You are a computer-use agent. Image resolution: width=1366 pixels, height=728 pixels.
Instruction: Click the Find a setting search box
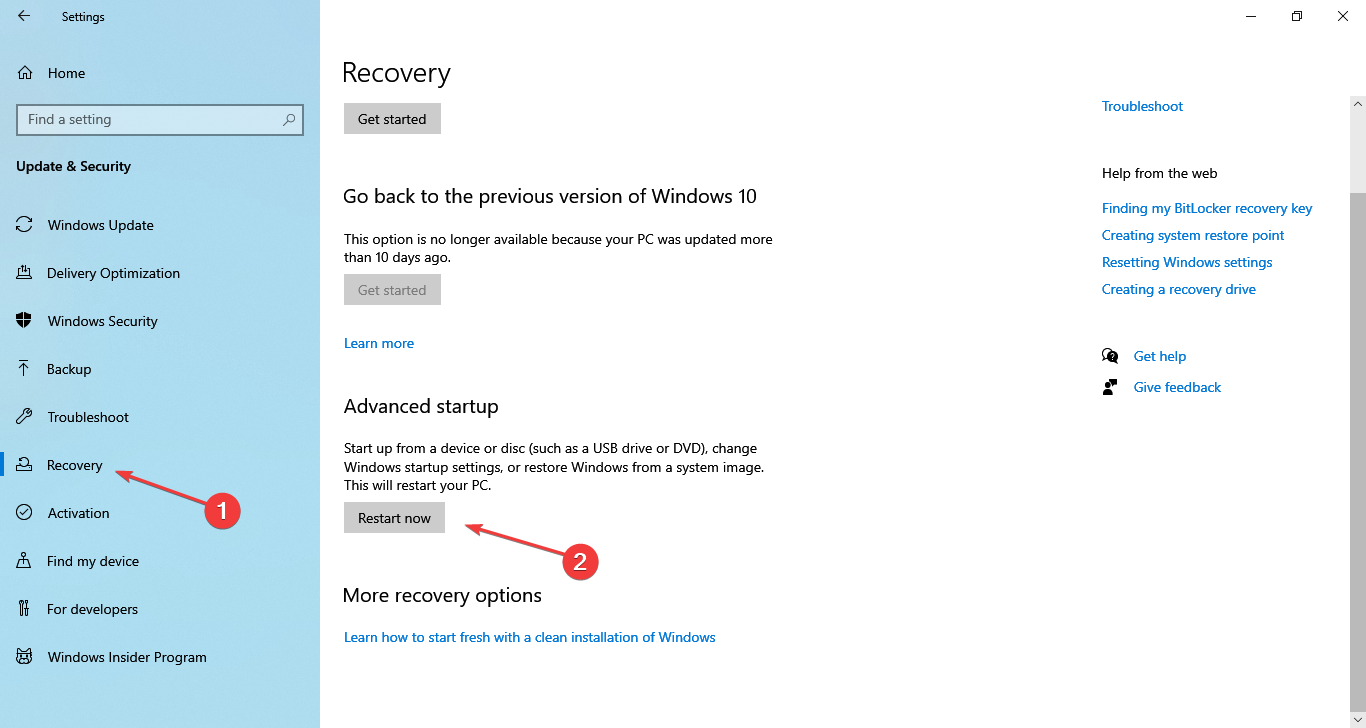[x=150, y=120]
